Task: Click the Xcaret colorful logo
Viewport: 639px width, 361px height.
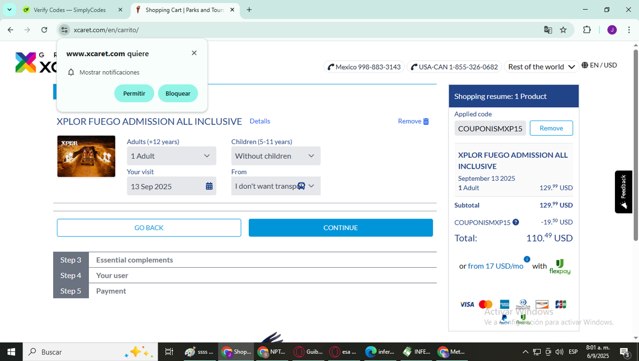Action: (26, 62)
